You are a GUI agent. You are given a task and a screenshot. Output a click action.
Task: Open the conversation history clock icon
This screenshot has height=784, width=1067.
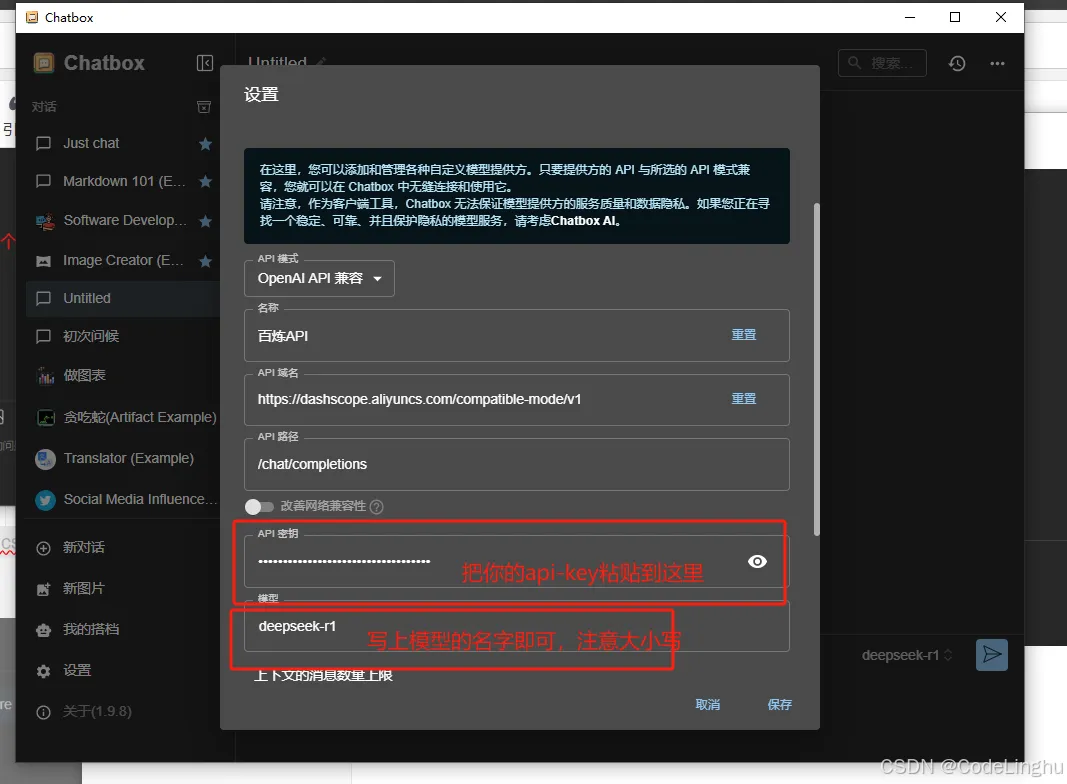(957, 63)
